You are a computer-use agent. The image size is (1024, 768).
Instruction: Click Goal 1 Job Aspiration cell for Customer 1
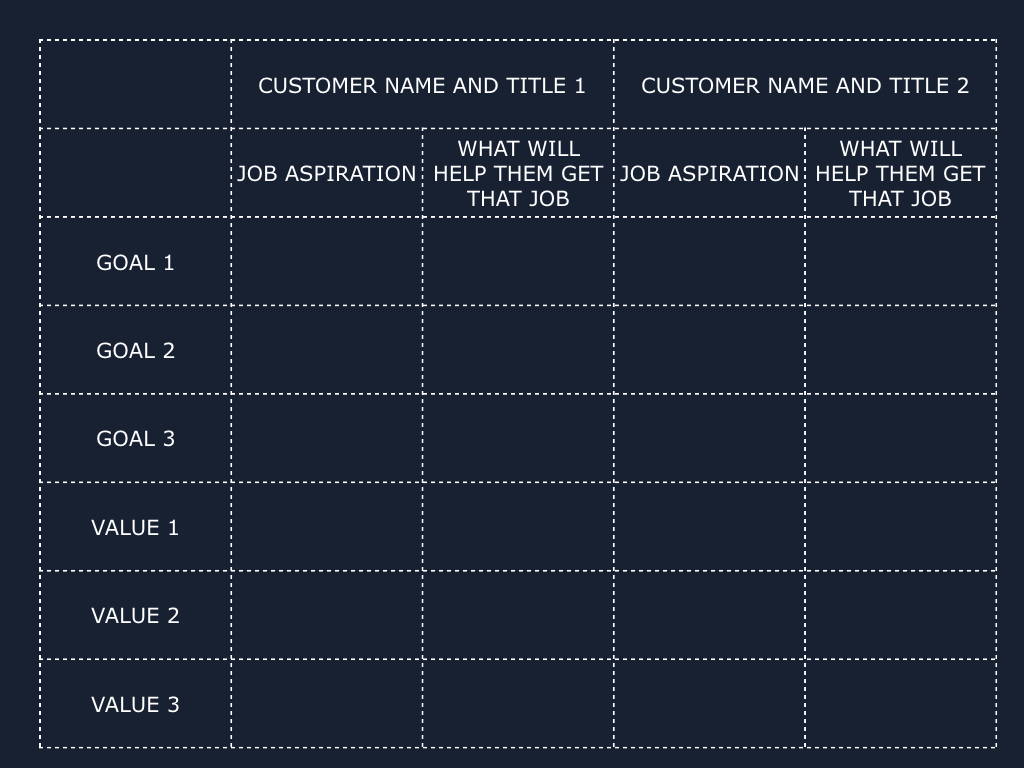click(327, 262)
